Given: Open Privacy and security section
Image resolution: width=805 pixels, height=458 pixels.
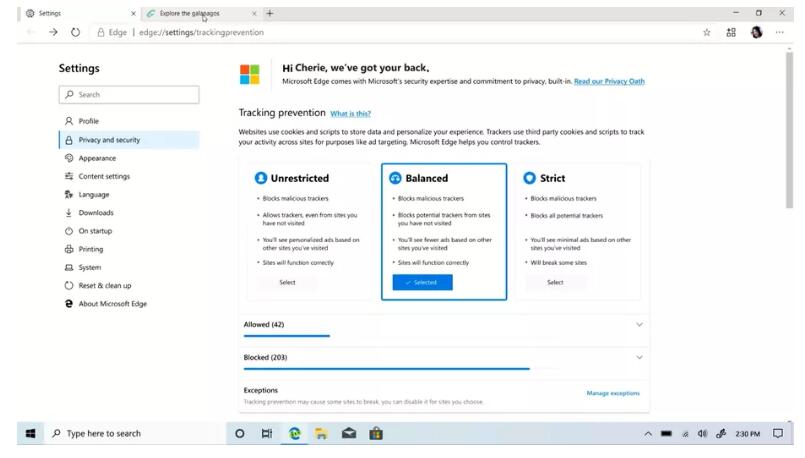Looking at the screenshot, I should pyautogui.click(x=129, y=140).
